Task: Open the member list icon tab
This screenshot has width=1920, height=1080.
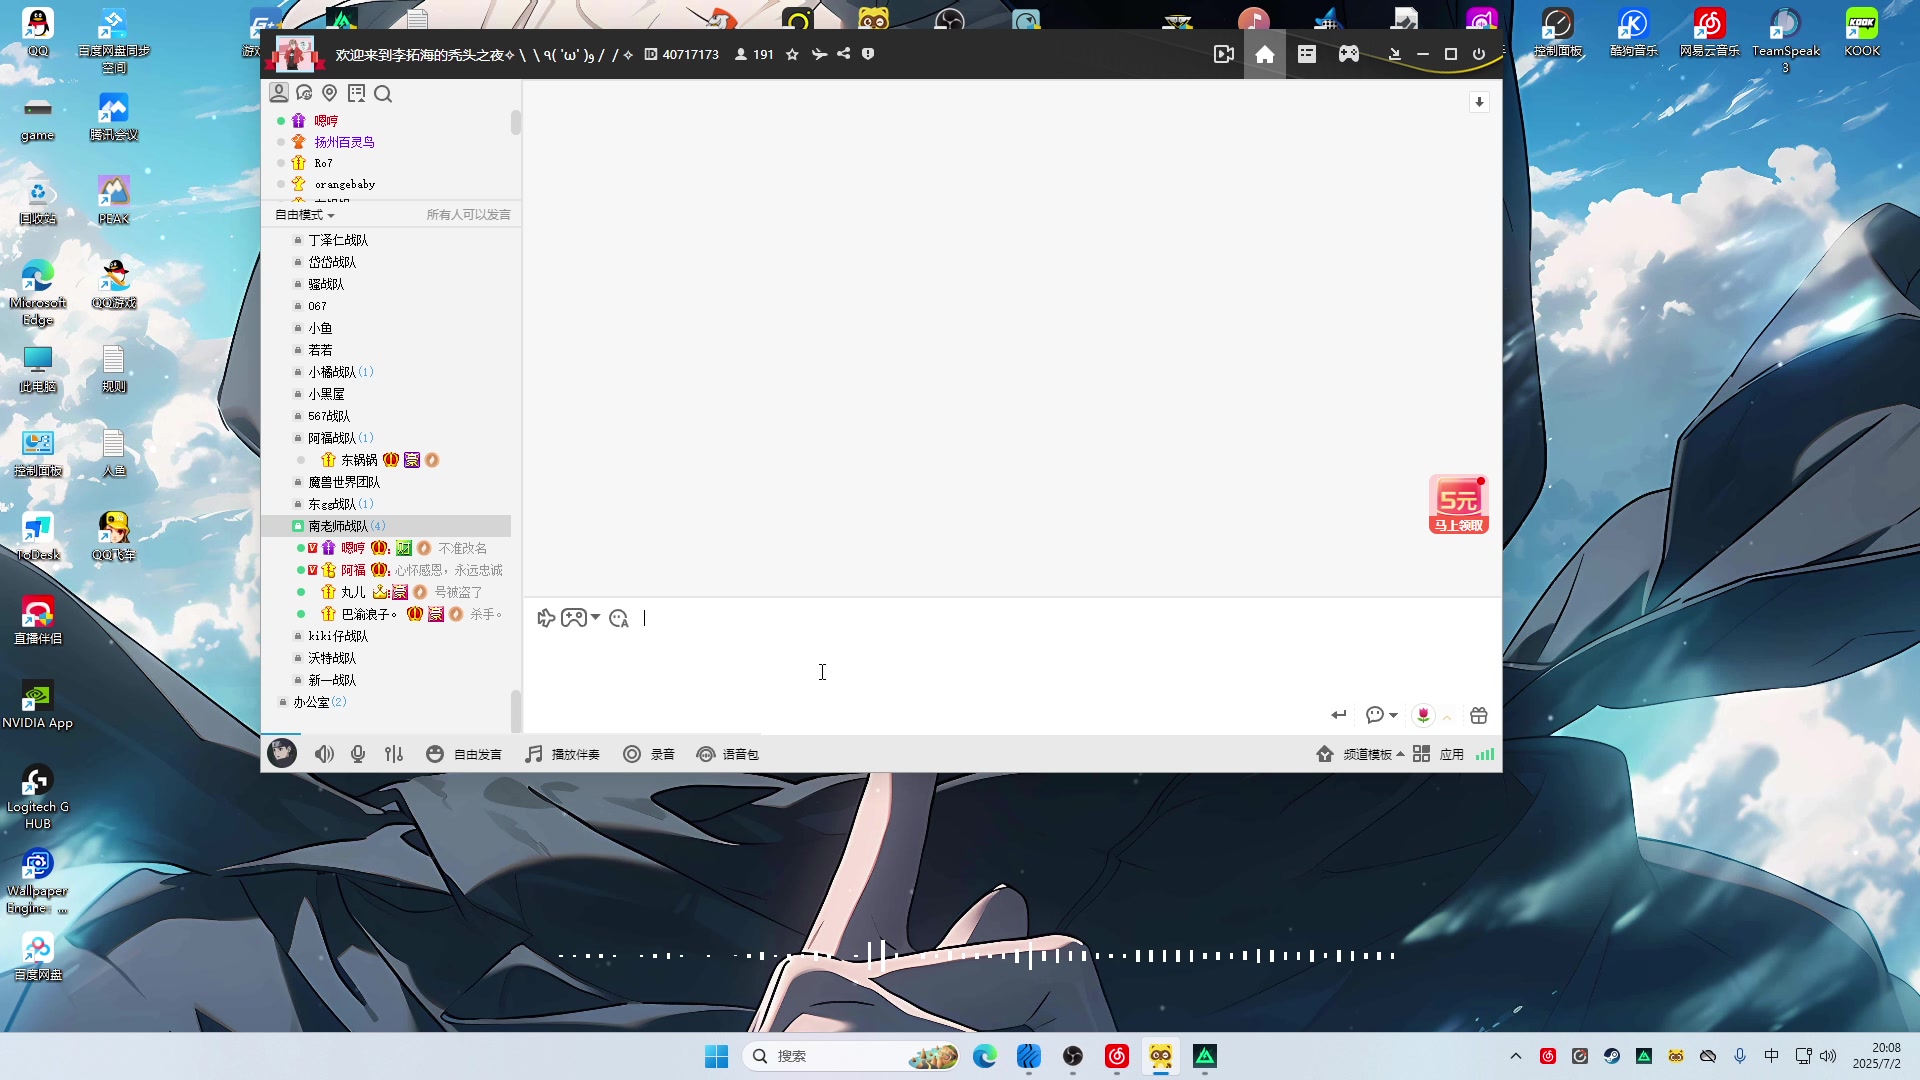Action: coord(279,93)
